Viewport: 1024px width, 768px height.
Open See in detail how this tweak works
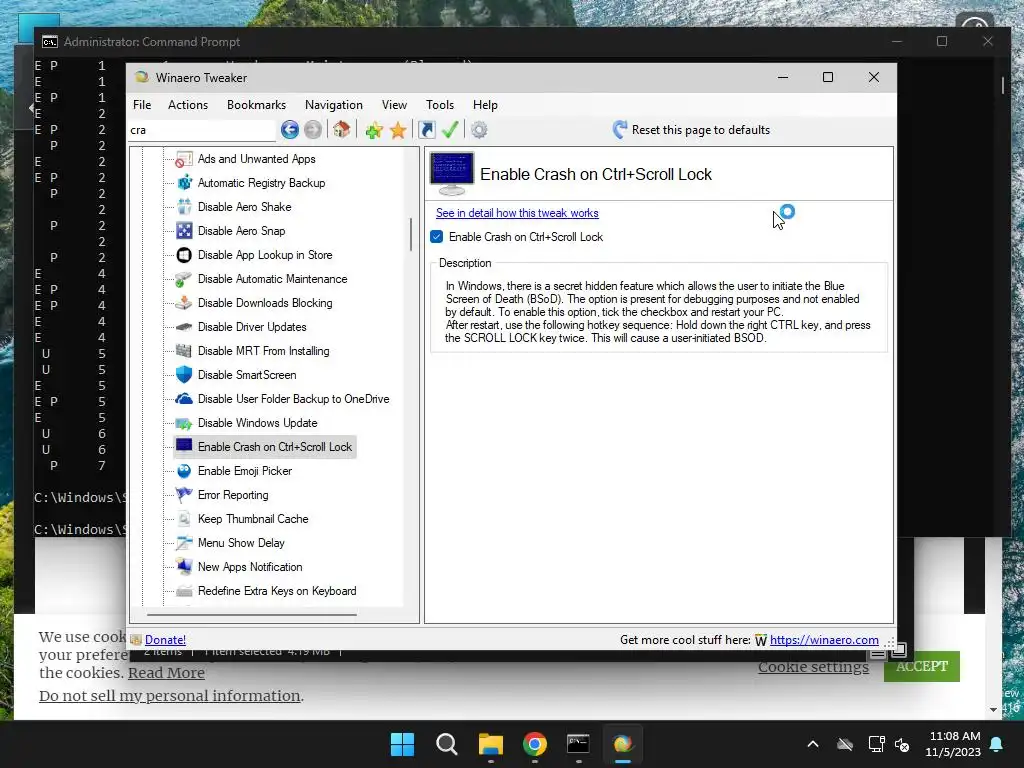(517, 213)
